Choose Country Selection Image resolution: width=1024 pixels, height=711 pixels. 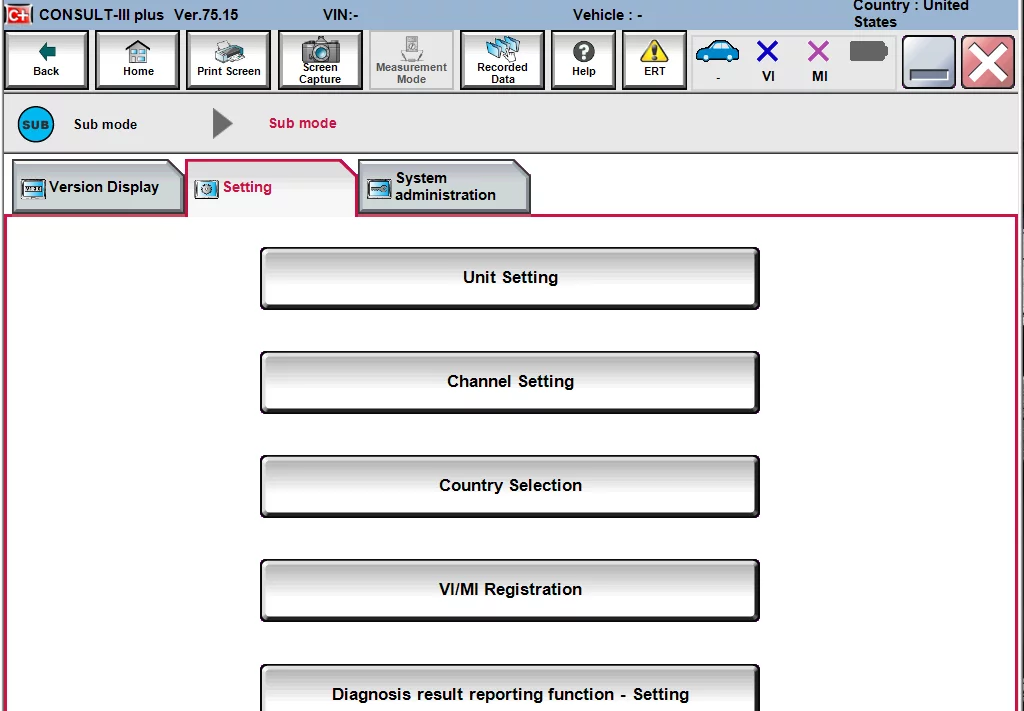(510, 485)
